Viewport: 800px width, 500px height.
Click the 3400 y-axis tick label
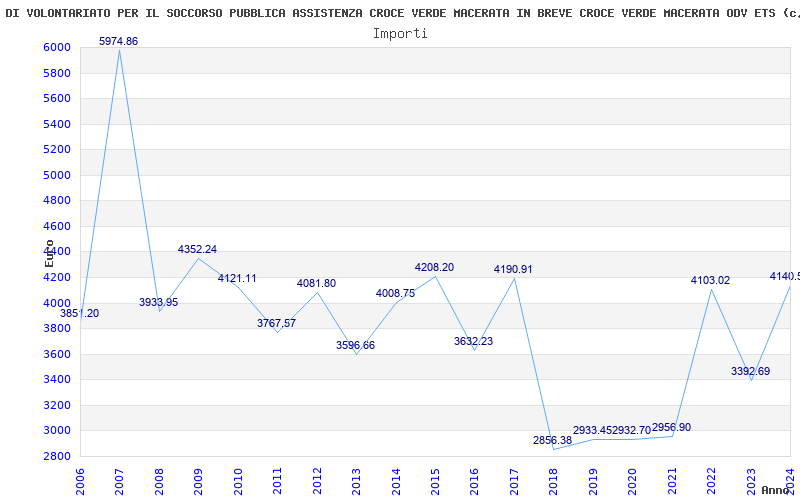pyautogui.click(x=57, y=380)
